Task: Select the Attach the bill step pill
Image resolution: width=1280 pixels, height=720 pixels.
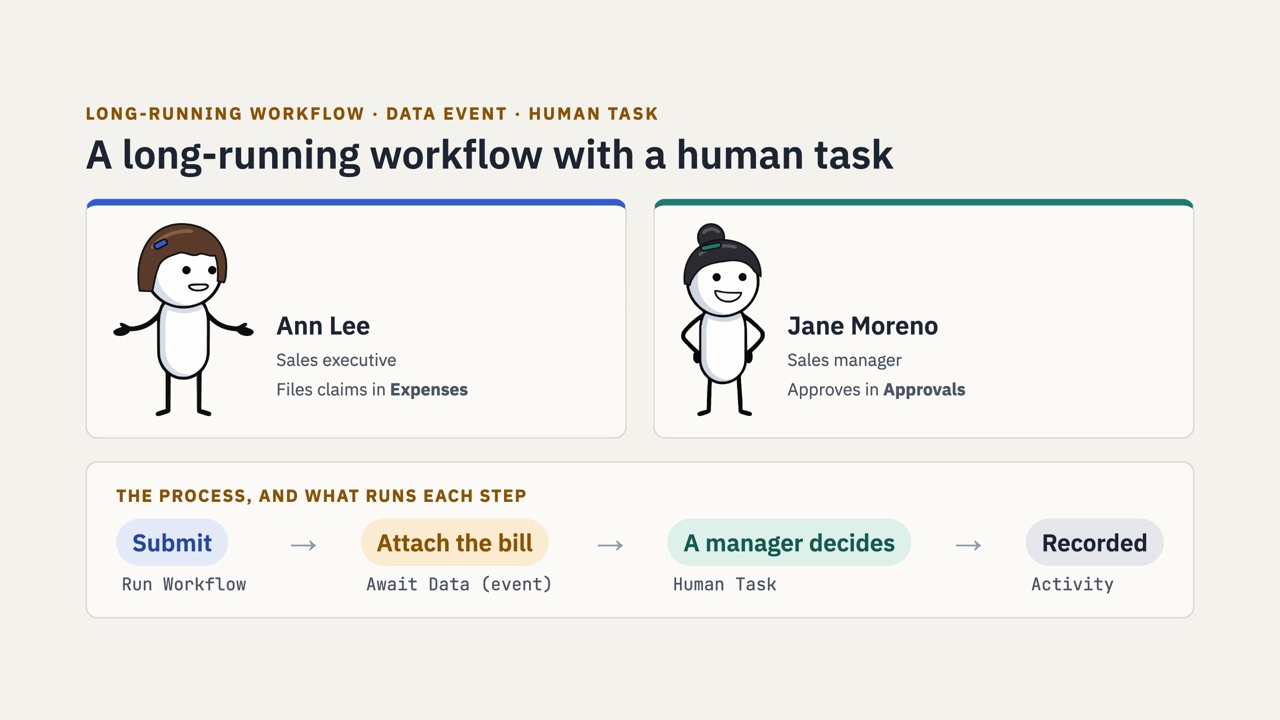Action: pyautogui.click(x=455, y=543)
